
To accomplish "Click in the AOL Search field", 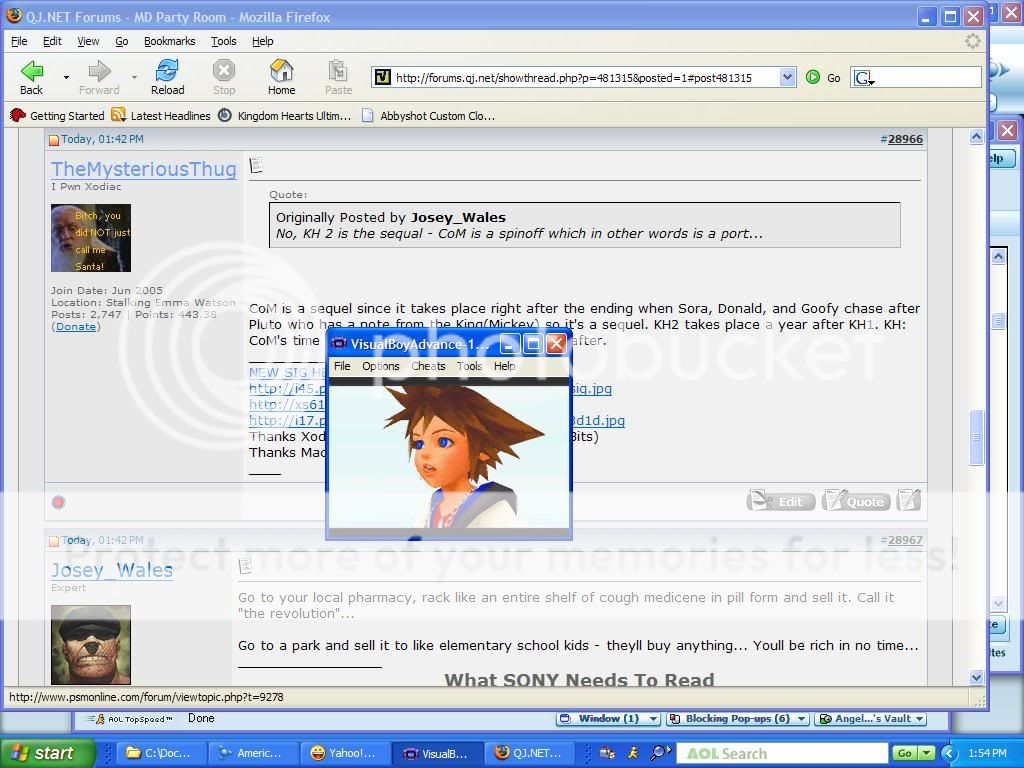I will coord(780,753).
